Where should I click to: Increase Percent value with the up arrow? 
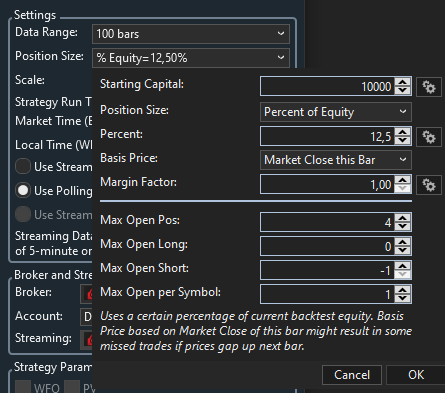(403, 132)
